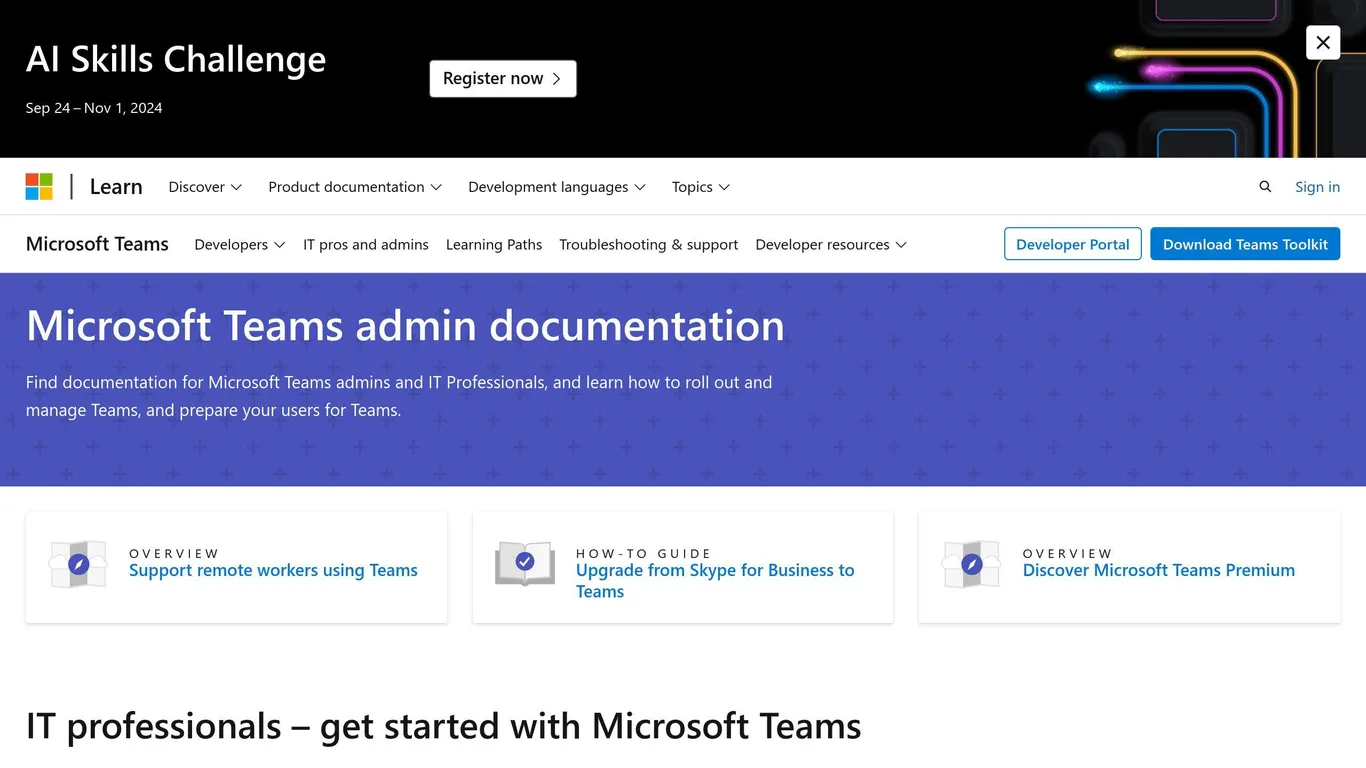The height and width of the screenshot is (768, 1366).
Task: Close the AI Skills Challenge banner
Action: click(1323, 42)
